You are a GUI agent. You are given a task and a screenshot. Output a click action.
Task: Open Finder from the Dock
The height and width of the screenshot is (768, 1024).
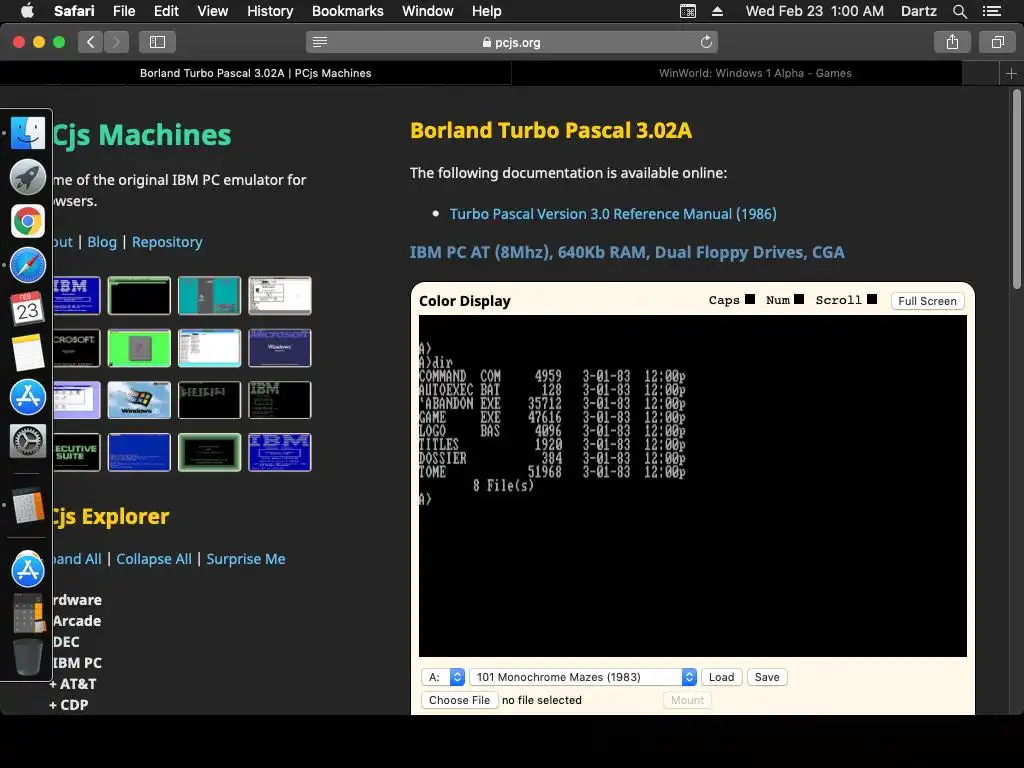pos(27,133)
